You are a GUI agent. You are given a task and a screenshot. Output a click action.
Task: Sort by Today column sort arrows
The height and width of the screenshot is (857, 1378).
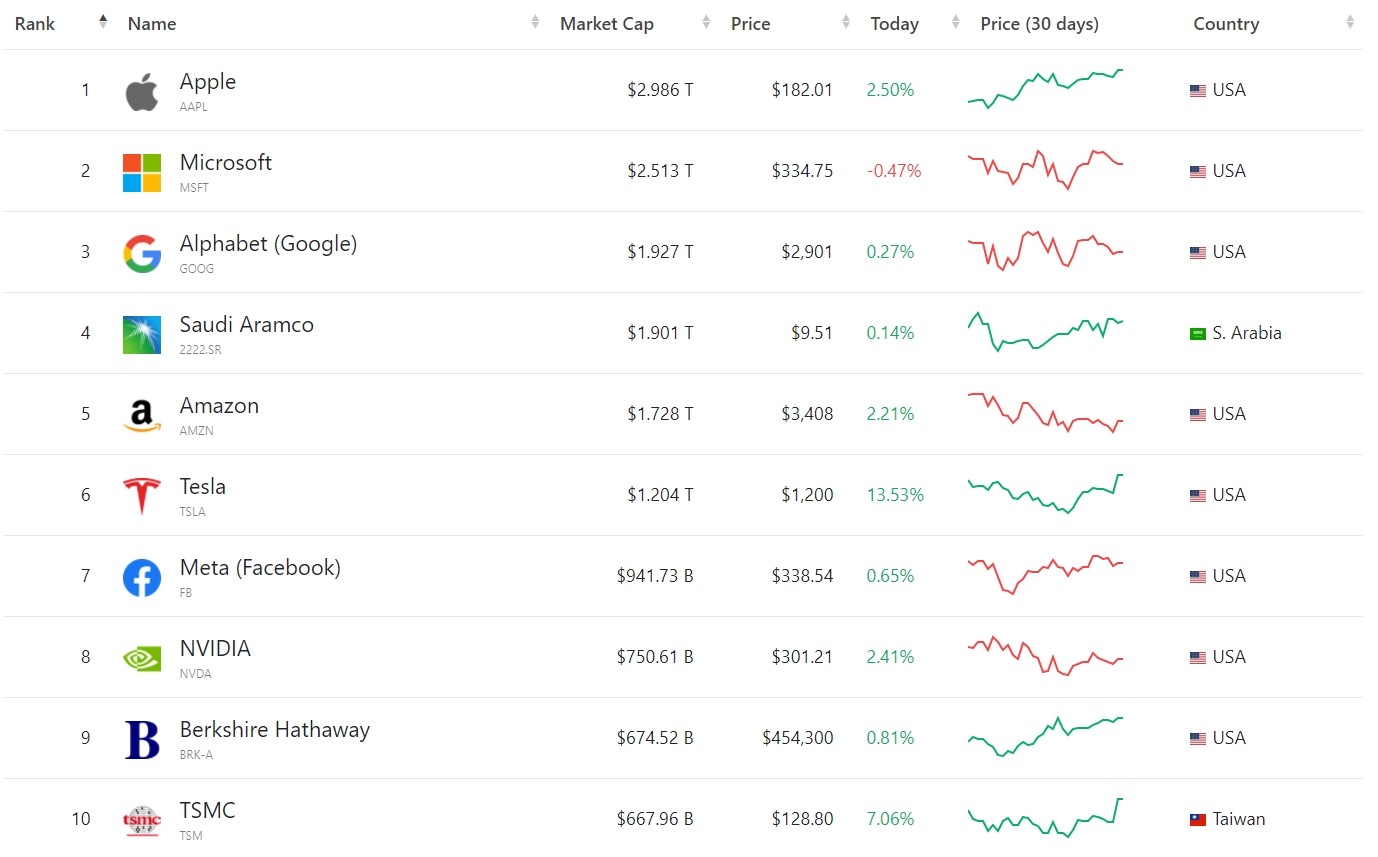(x=956, y=22)
